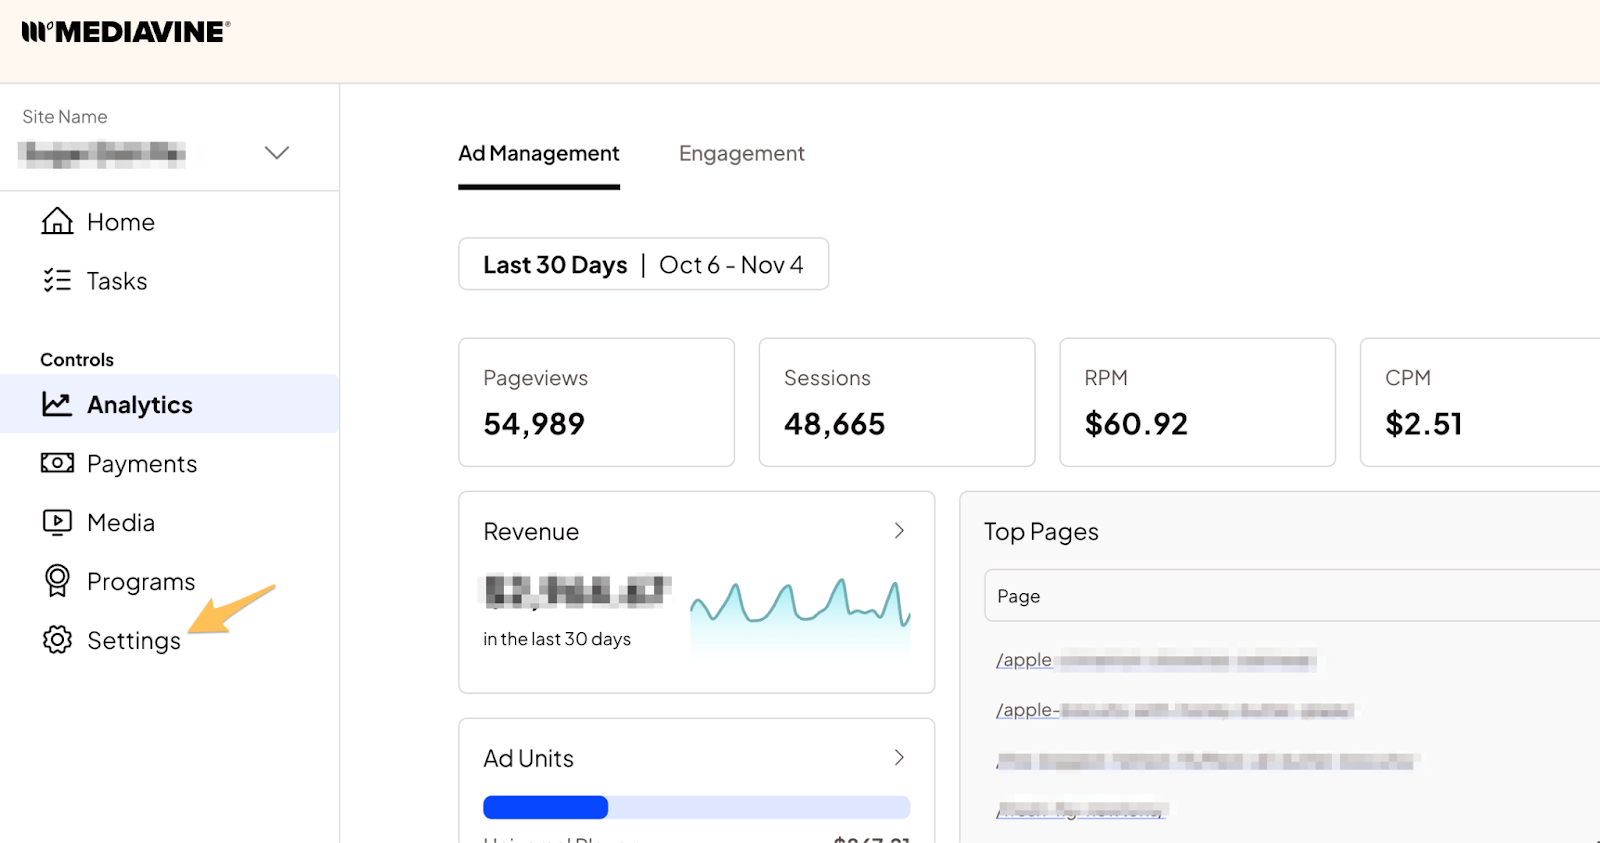
Task: Click the Mediavine logo
Action: (126, 32)
